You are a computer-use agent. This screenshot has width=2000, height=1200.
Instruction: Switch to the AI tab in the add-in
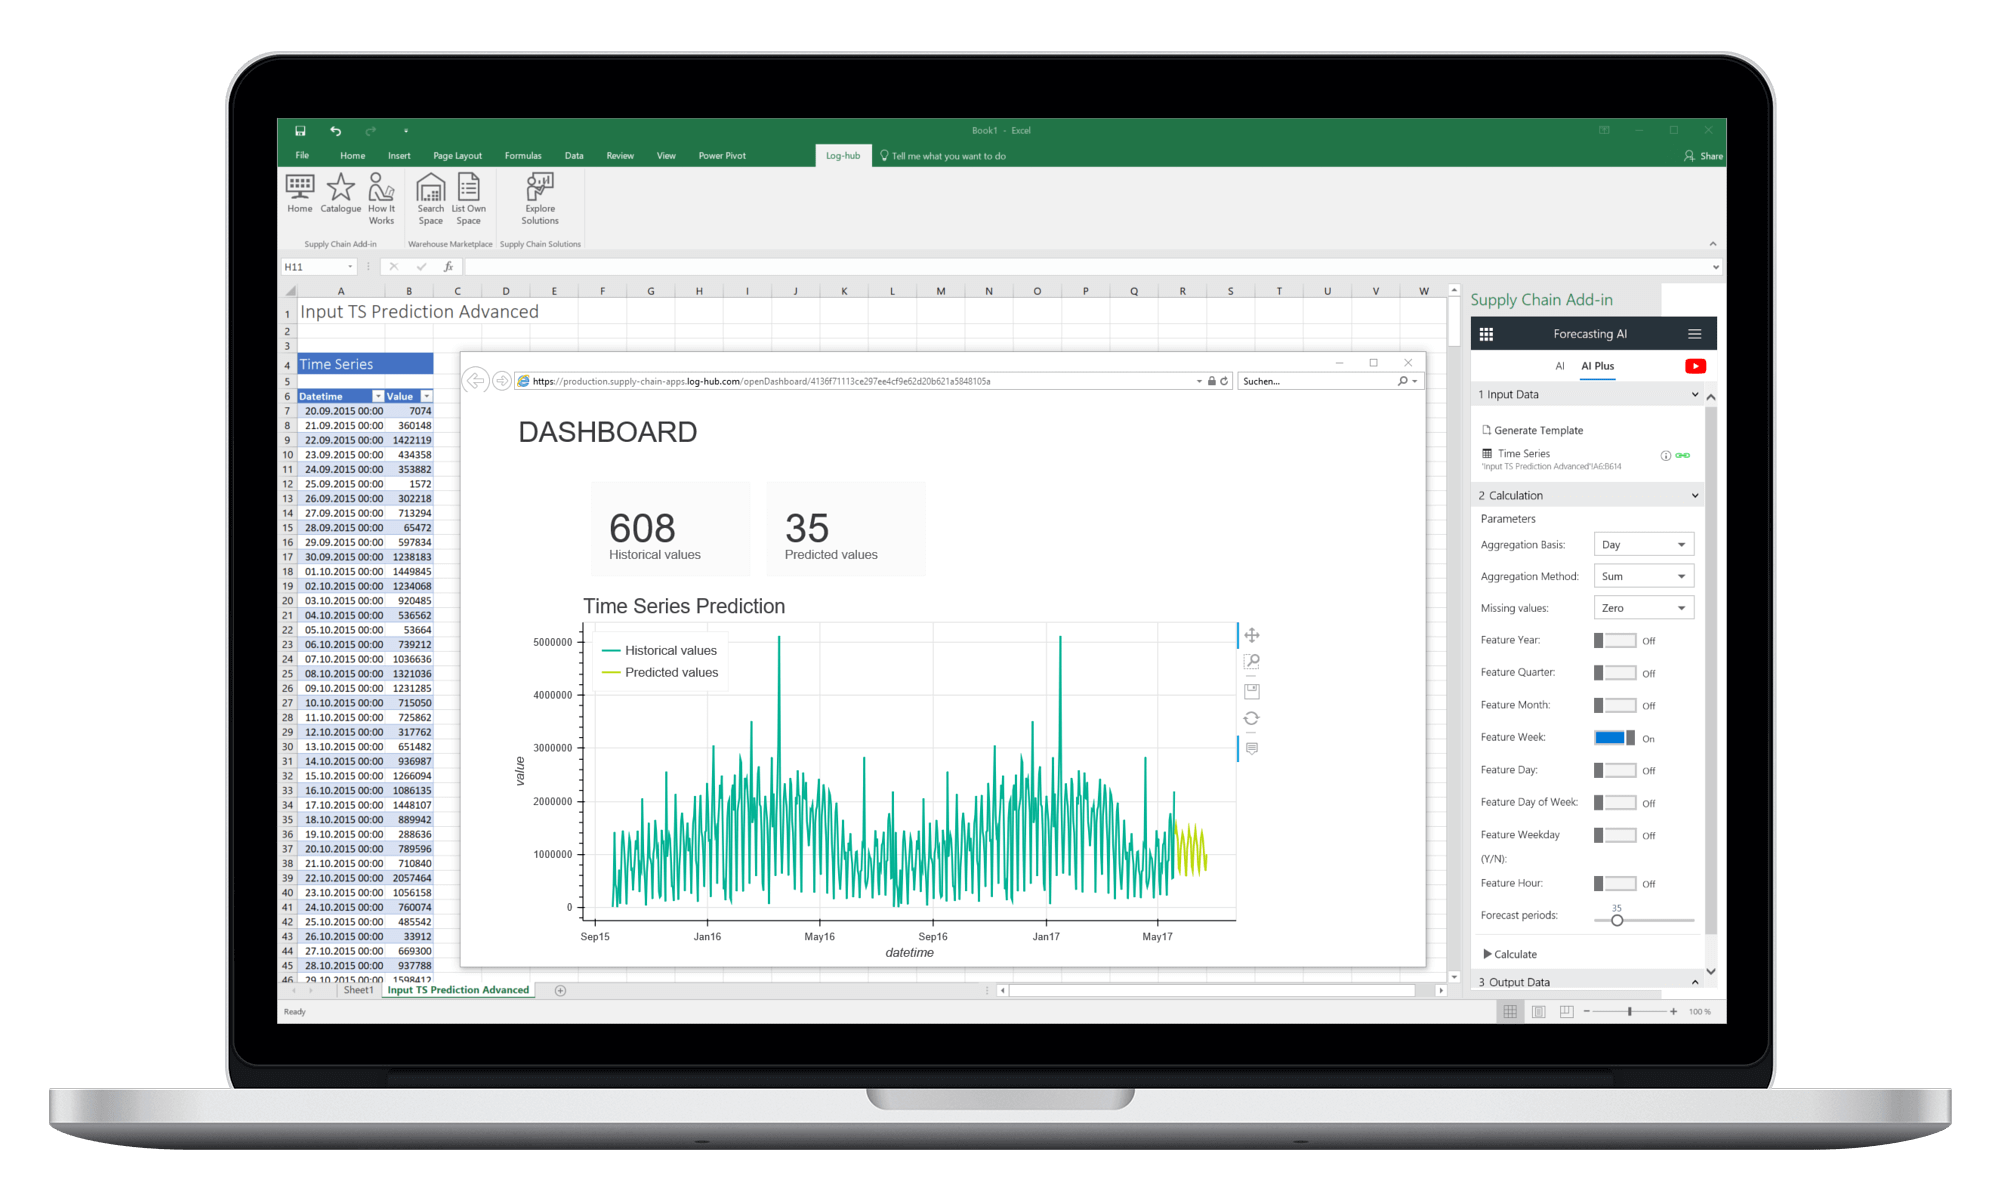click(x=1559, y=366)
